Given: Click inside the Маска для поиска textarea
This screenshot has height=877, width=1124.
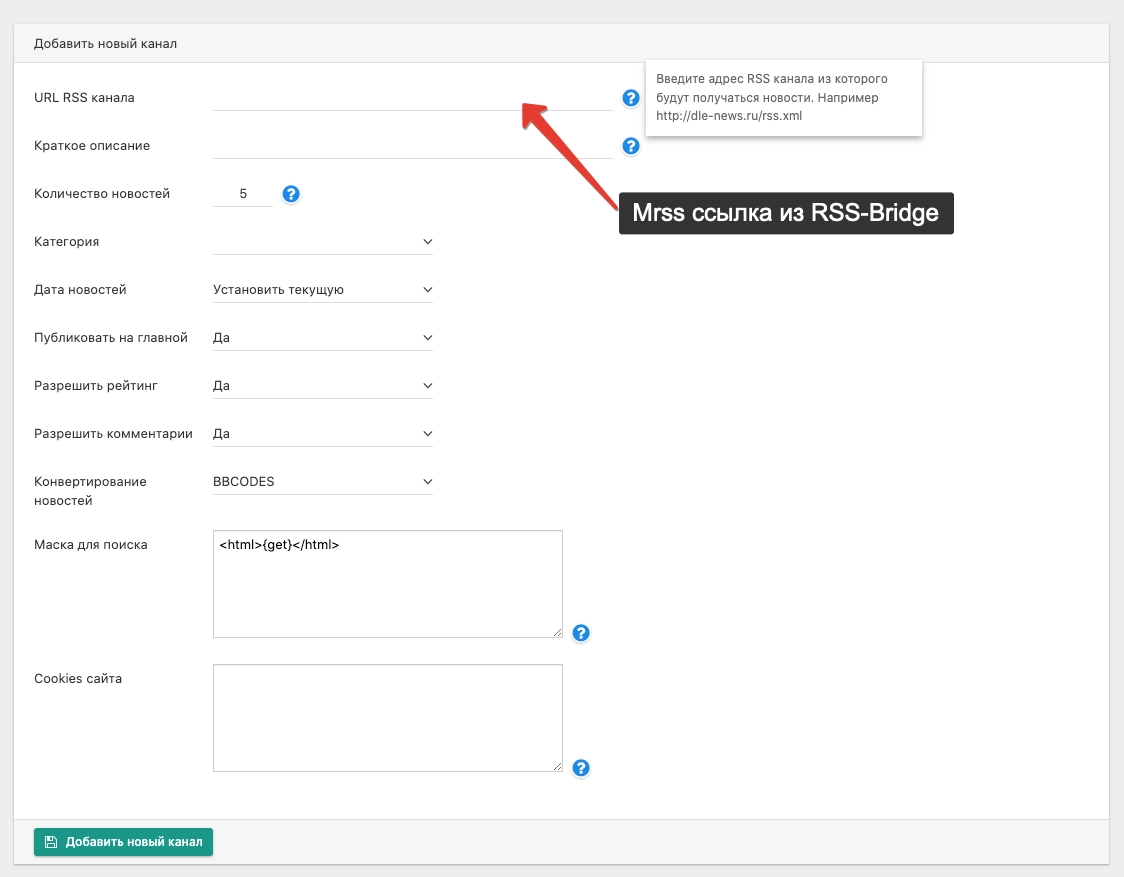Looking at the screenshot, I should coord(387,590).
